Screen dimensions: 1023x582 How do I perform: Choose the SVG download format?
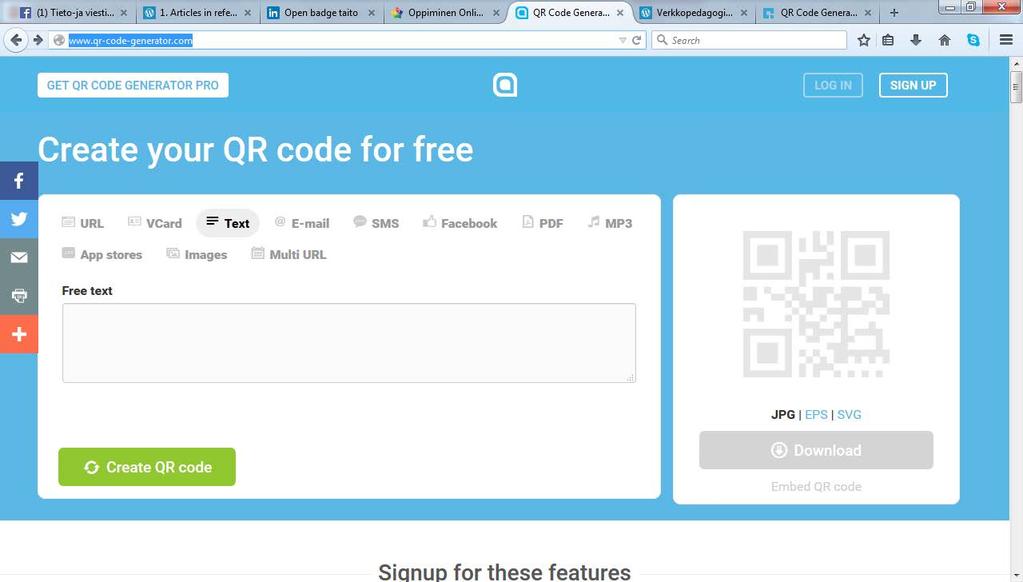[x=849, y=414]
